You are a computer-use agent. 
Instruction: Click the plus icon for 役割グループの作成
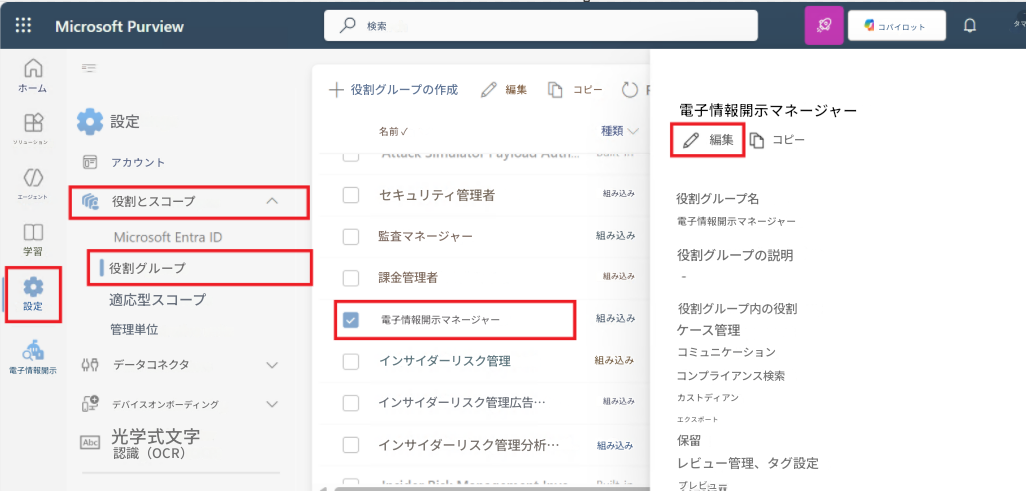(336, 90)
